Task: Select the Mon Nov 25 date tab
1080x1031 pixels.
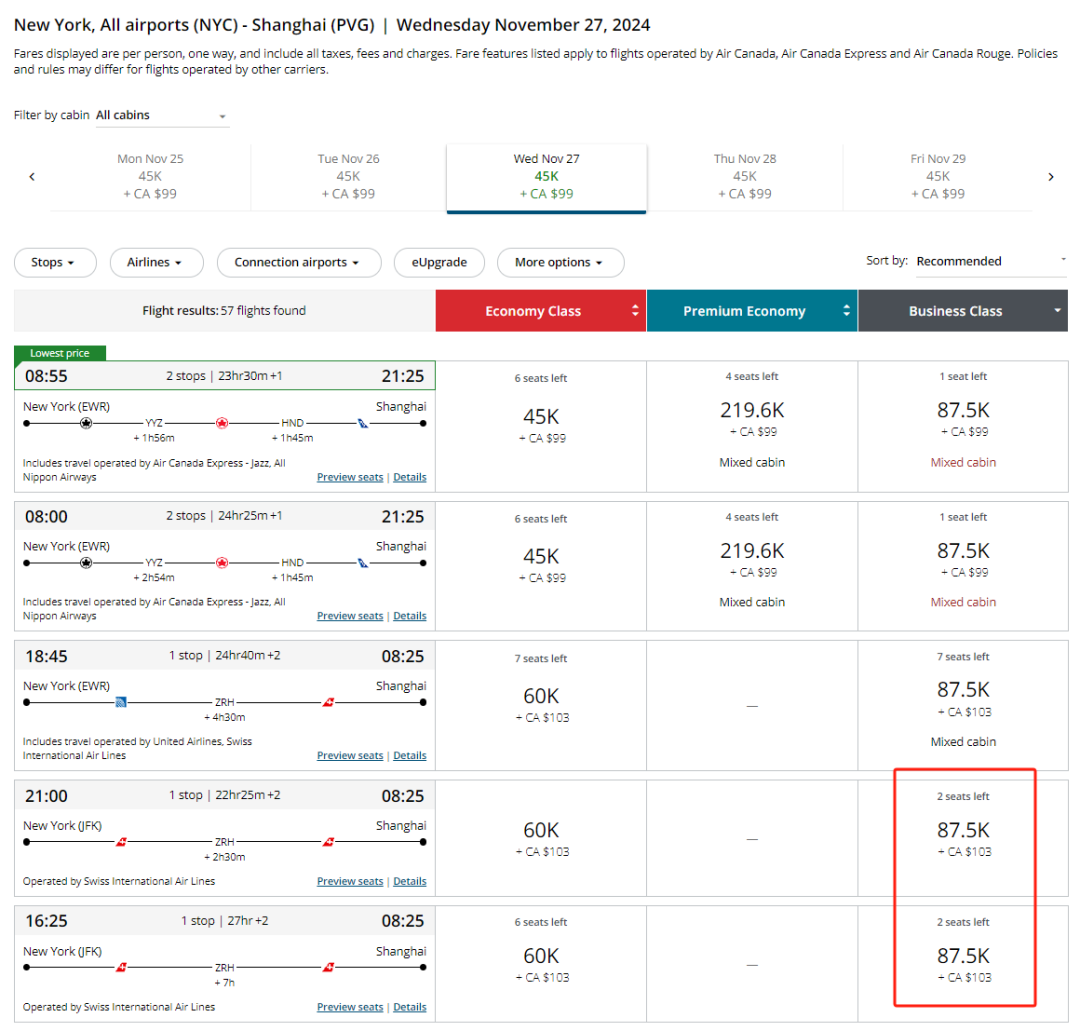Action: click(150, 177)
